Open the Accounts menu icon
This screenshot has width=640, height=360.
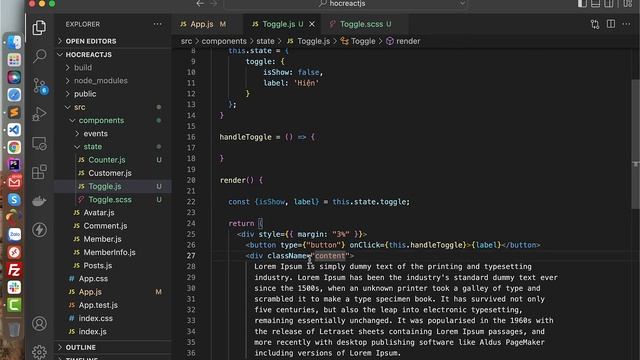[39, 324]
